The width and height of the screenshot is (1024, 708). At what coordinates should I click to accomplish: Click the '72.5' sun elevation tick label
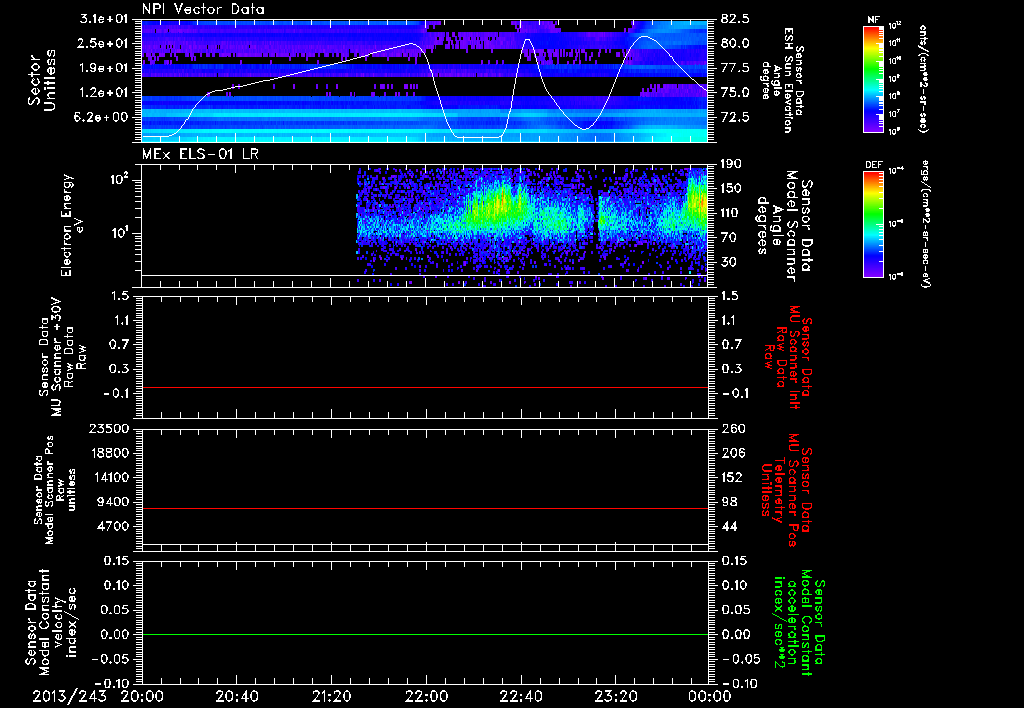pyautogui.click(x=735, y=118)
